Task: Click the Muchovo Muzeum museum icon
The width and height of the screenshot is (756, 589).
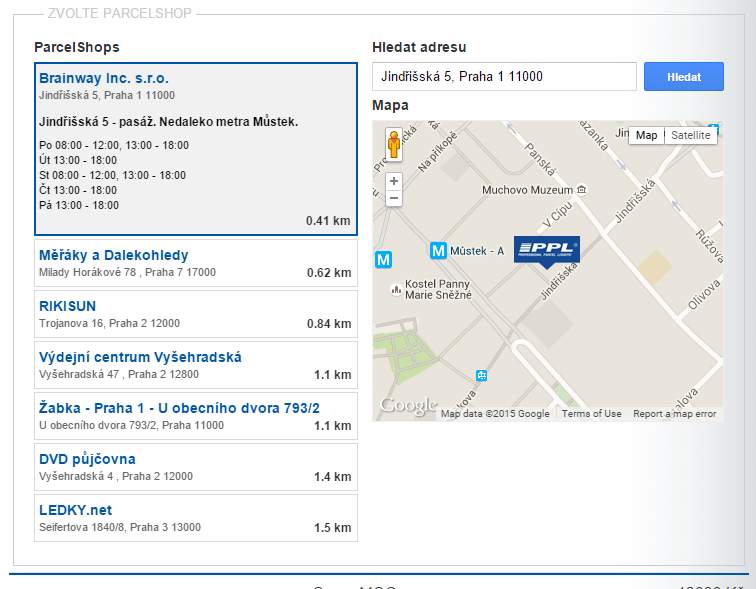Action: tap(582, 189)
